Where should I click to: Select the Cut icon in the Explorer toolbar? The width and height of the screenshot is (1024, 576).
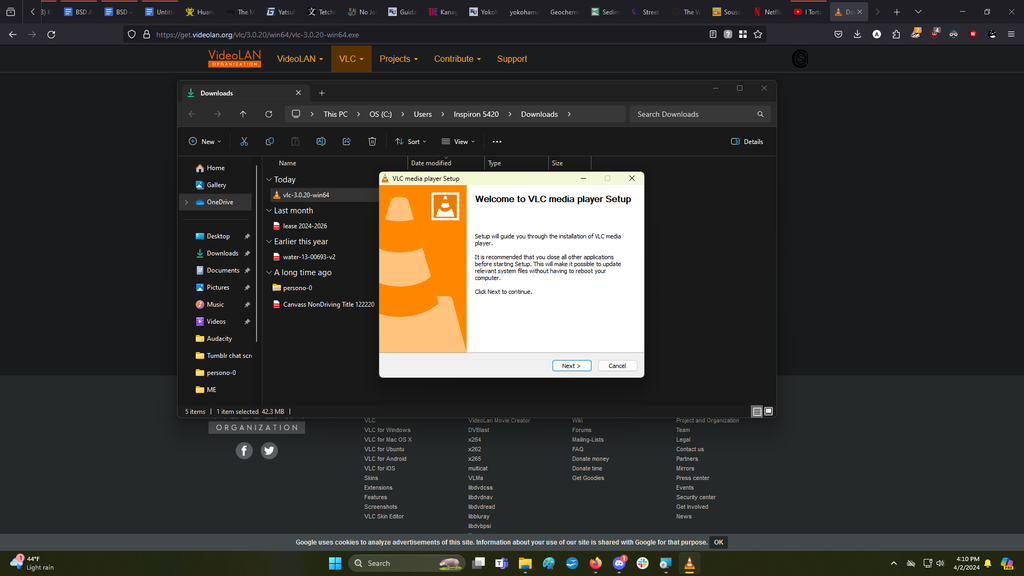tap(244, 142)
